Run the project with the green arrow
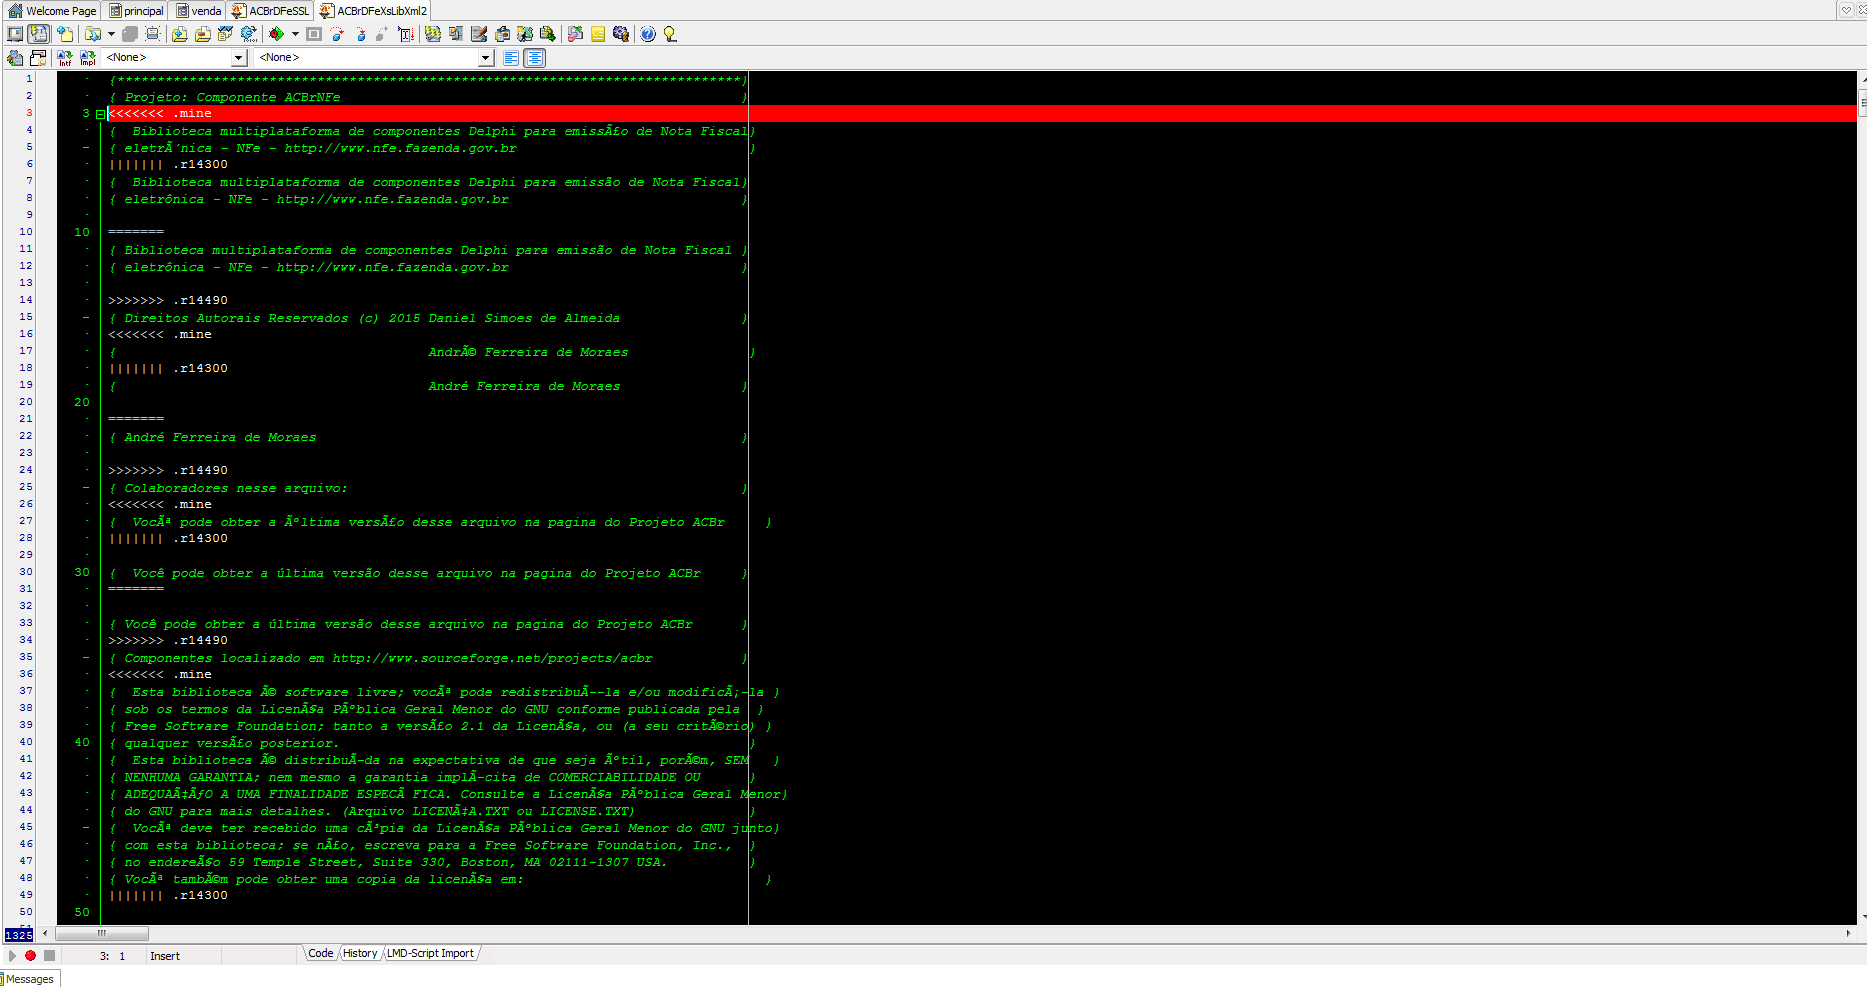This screenshot has width=1867, height=987. (277, 34)
